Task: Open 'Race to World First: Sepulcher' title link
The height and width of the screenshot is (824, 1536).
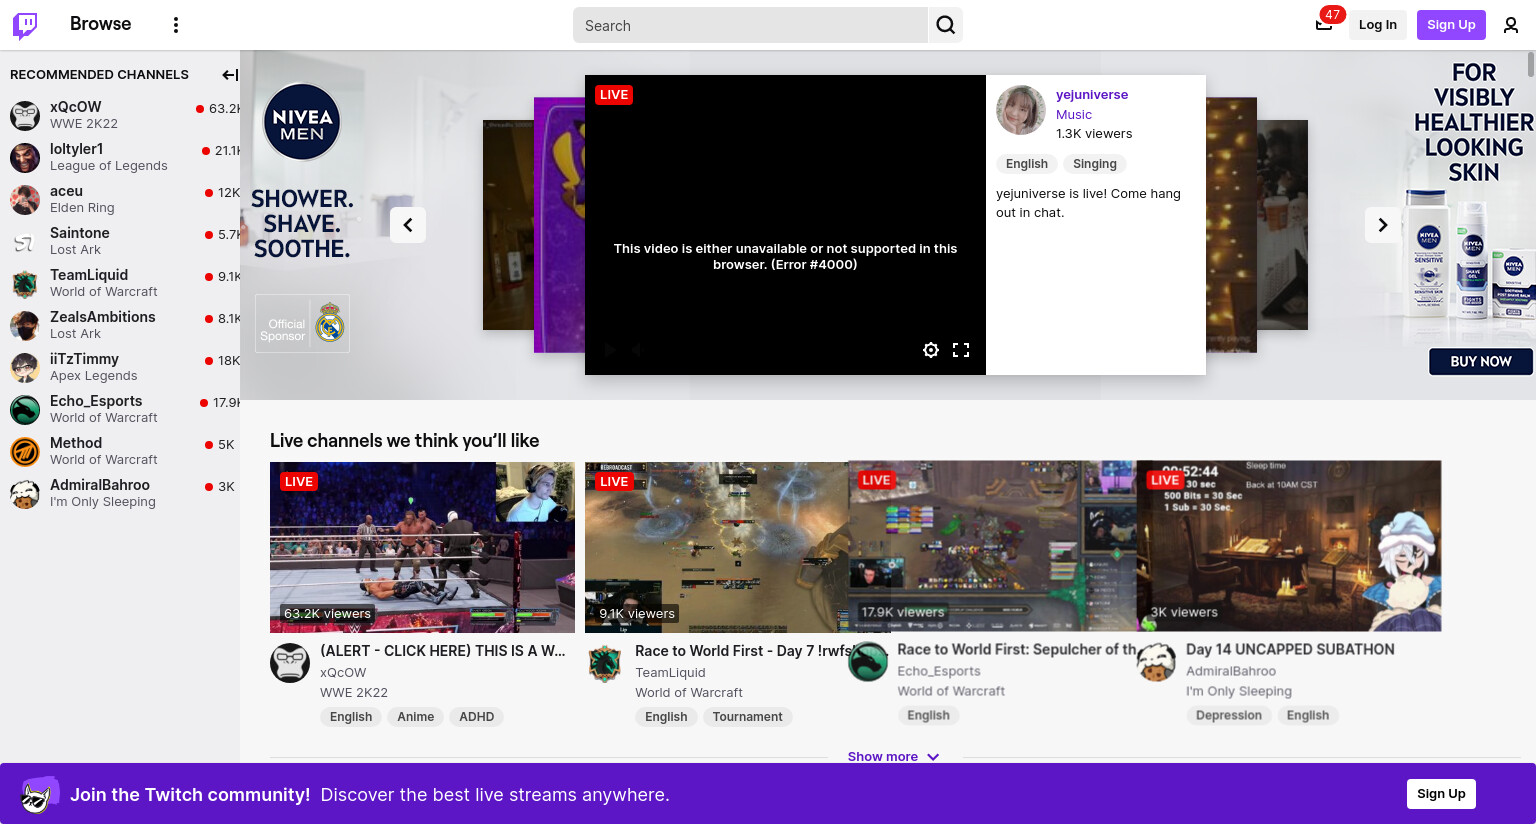Action: click(1016, 649)
